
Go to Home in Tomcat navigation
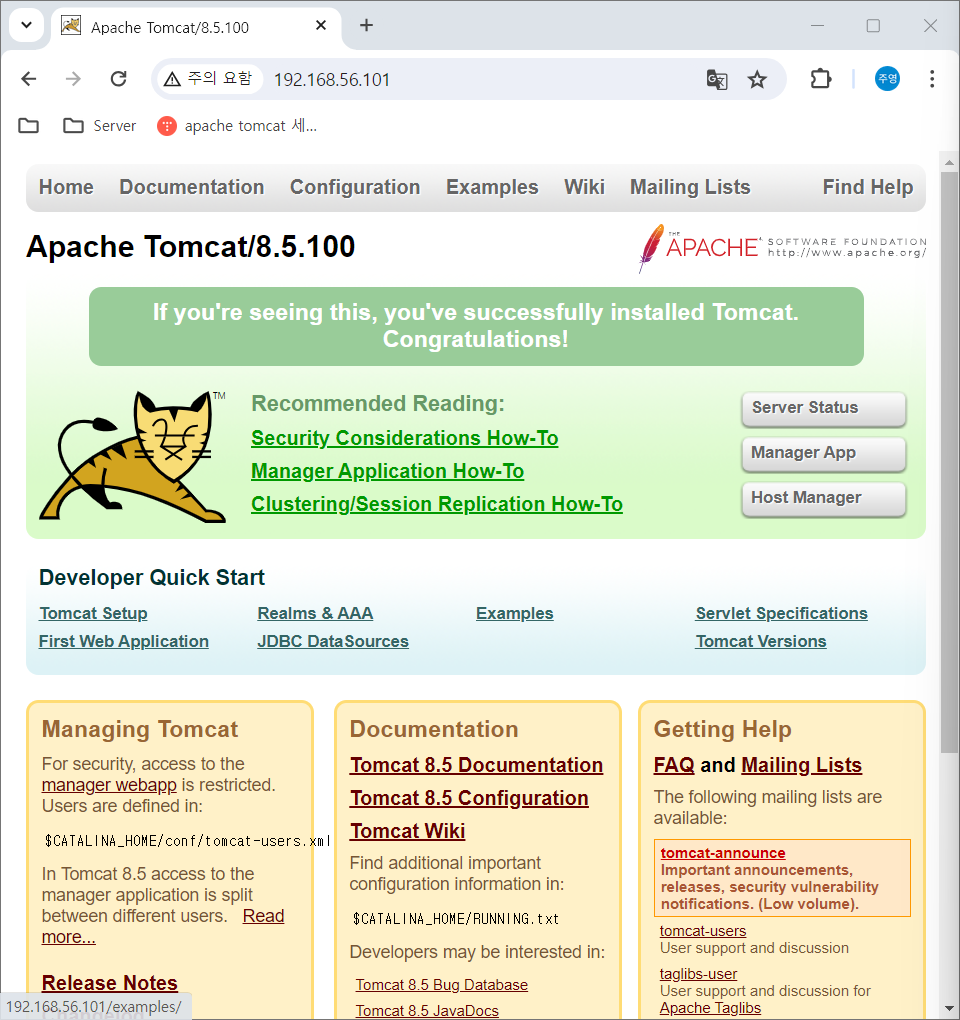click(x=66, y=187)
